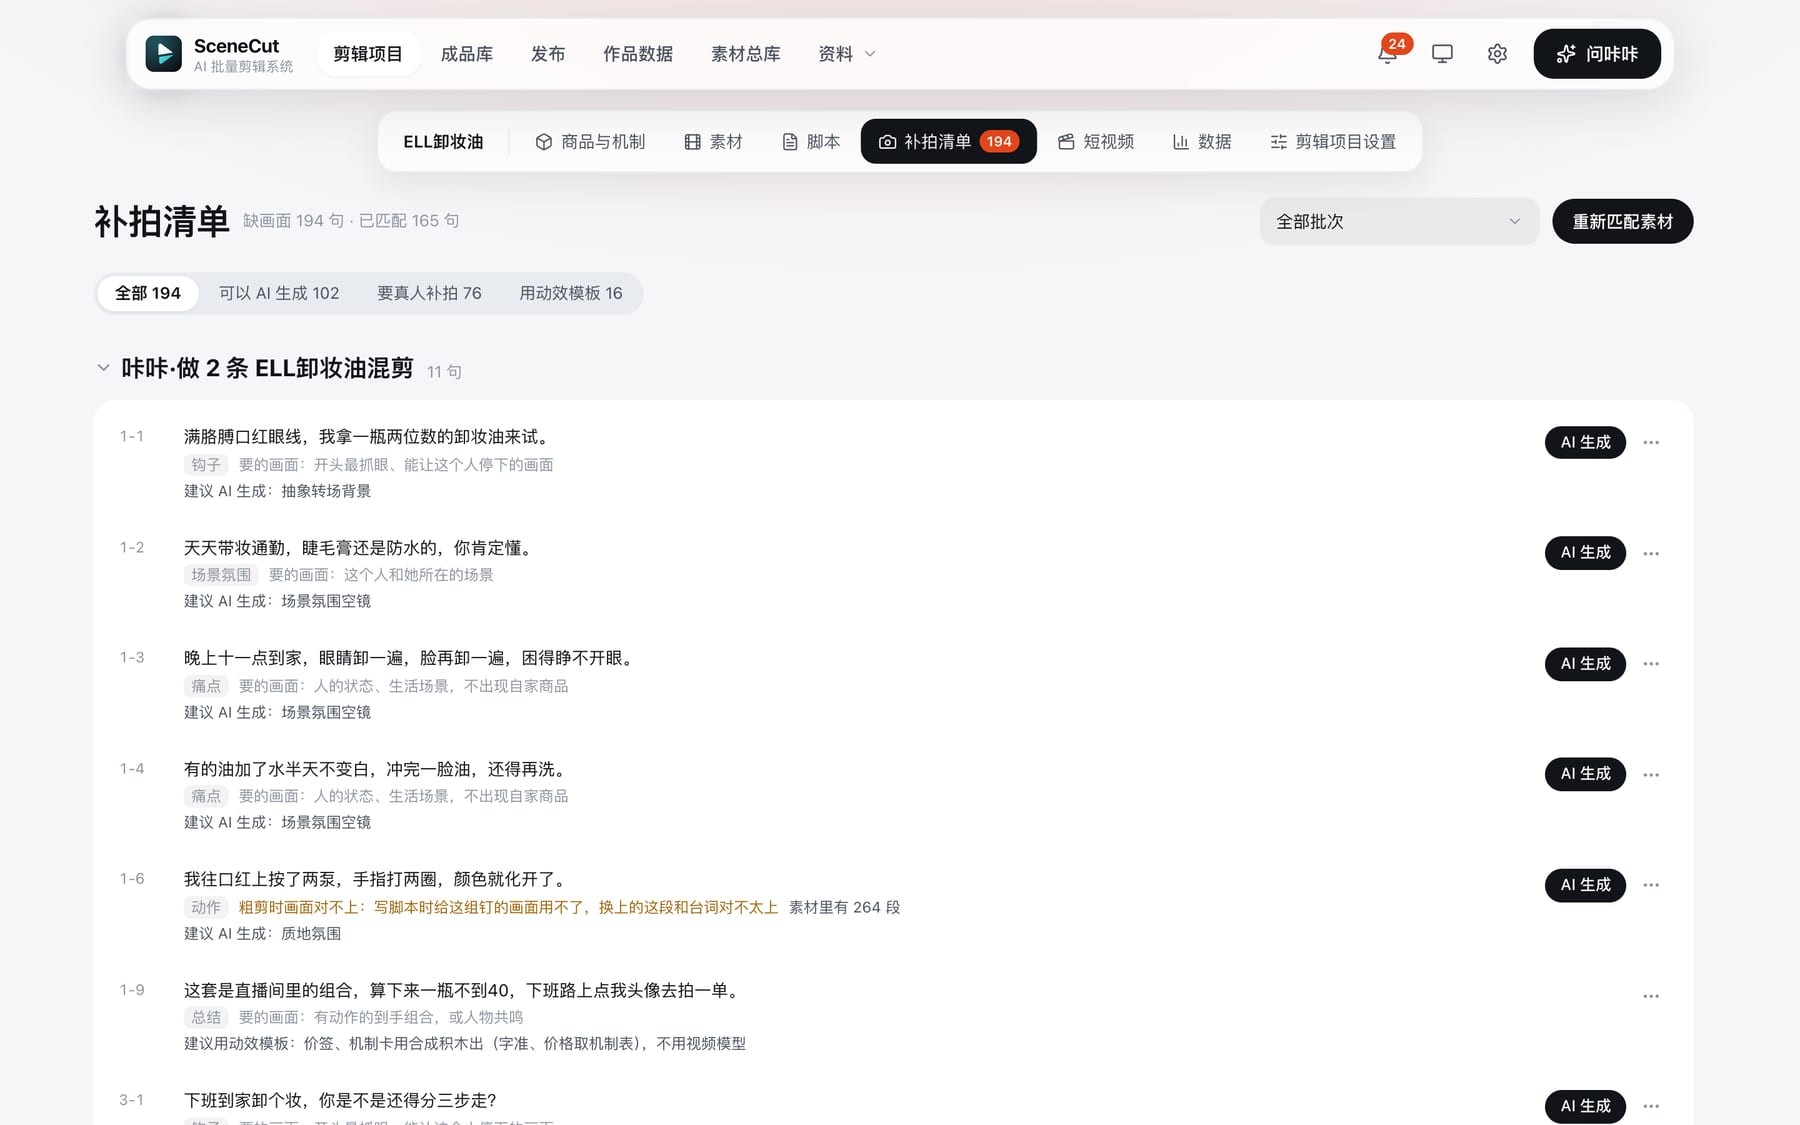Open the 数据 tab
The image size is (1800, 1125).
click(1202, 142)
